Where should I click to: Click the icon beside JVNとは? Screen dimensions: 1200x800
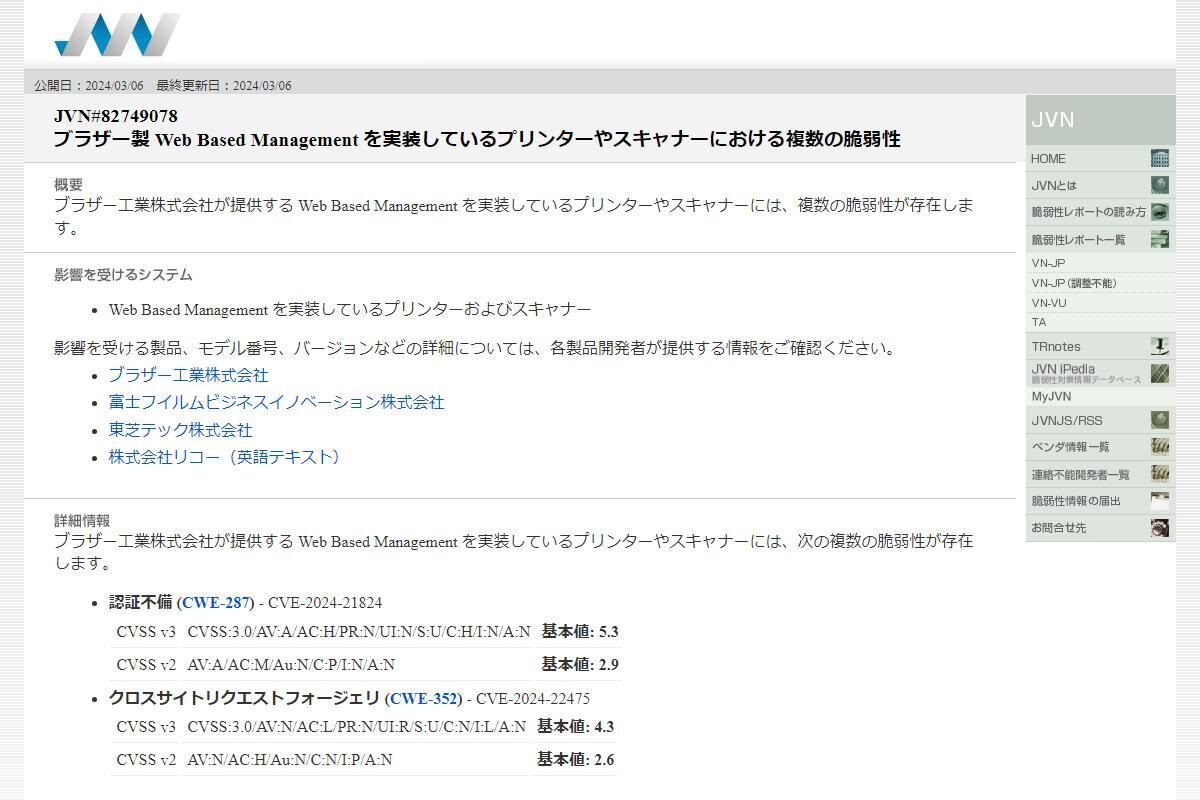(1160, 185)
